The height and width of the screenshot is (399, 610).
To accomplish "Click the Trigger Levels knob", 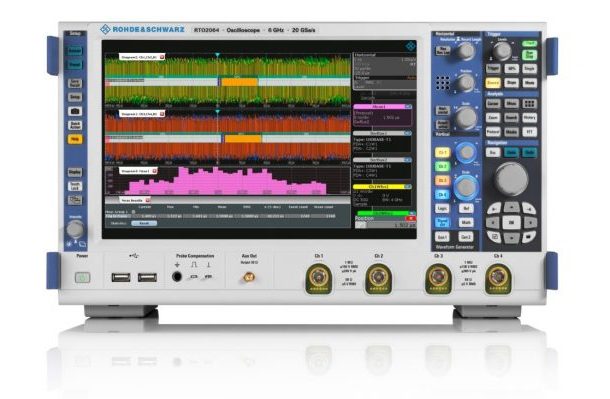I will click(502, 51).
